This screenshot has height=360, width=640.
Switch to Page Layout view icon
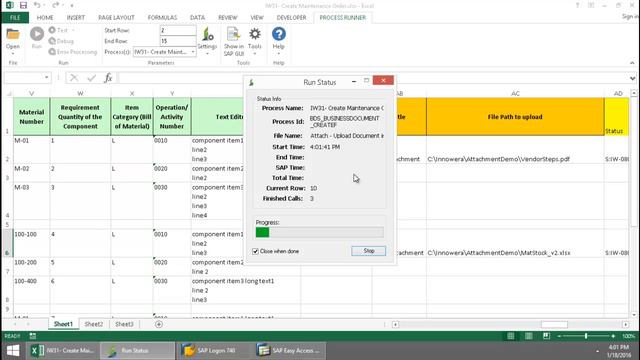529,336
